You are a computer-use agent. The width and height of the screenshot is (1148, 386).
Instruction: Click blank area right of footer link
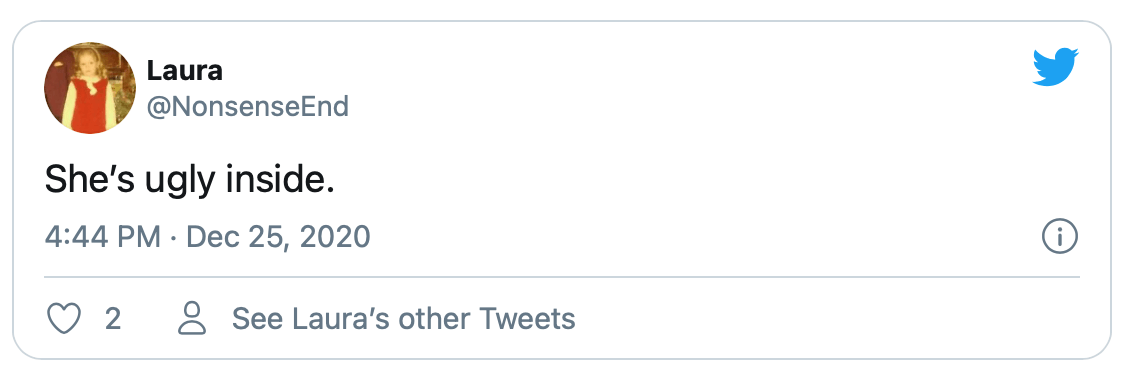click(x=827, y=319)
